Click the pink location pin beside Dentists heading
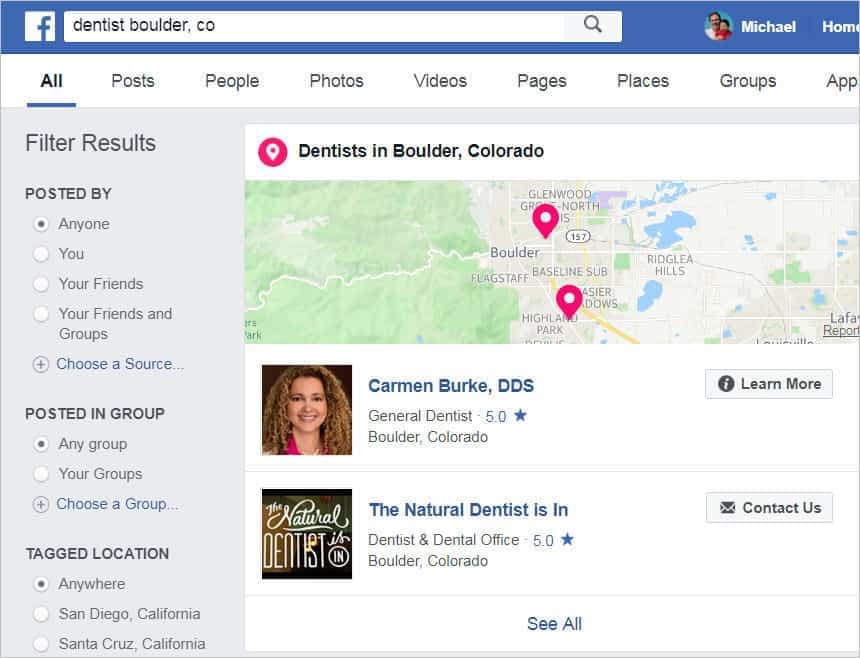Image resolution: width=860 pixels, height=658 pixels. [273, 151]
